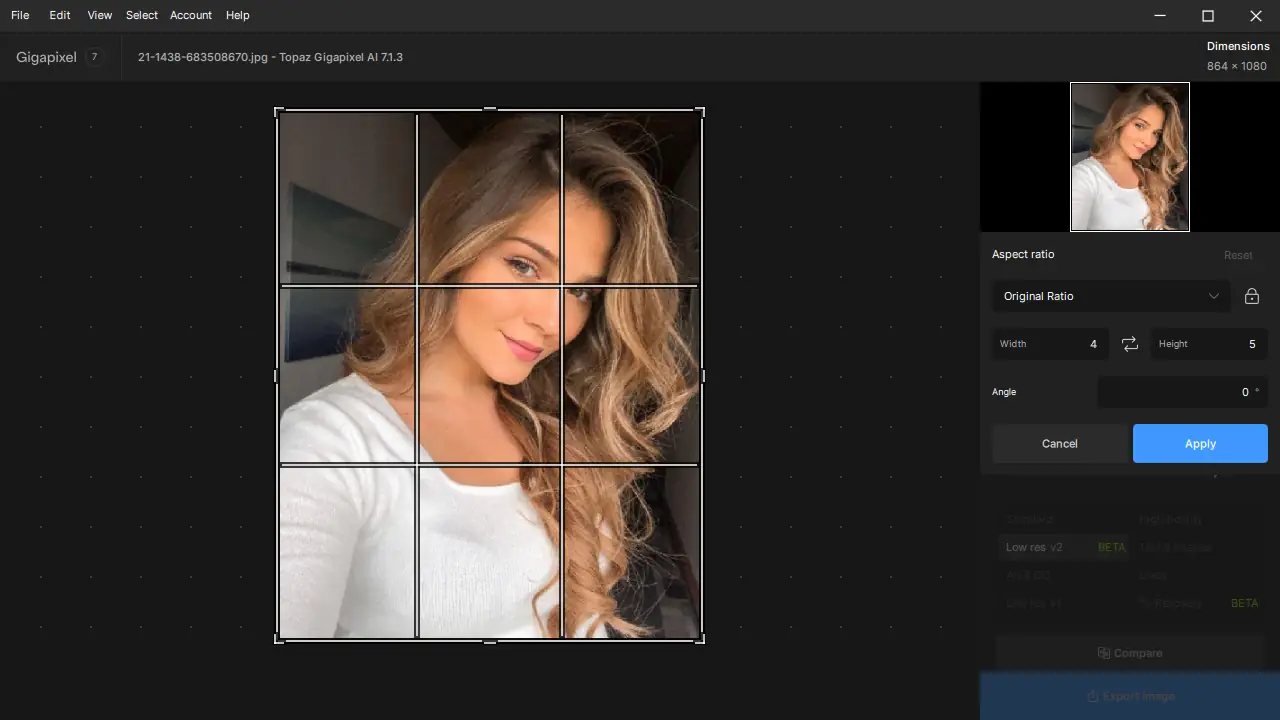1280x720 pixels.
Task: Click the Gigapixel logo text
Action: (46, 57)
